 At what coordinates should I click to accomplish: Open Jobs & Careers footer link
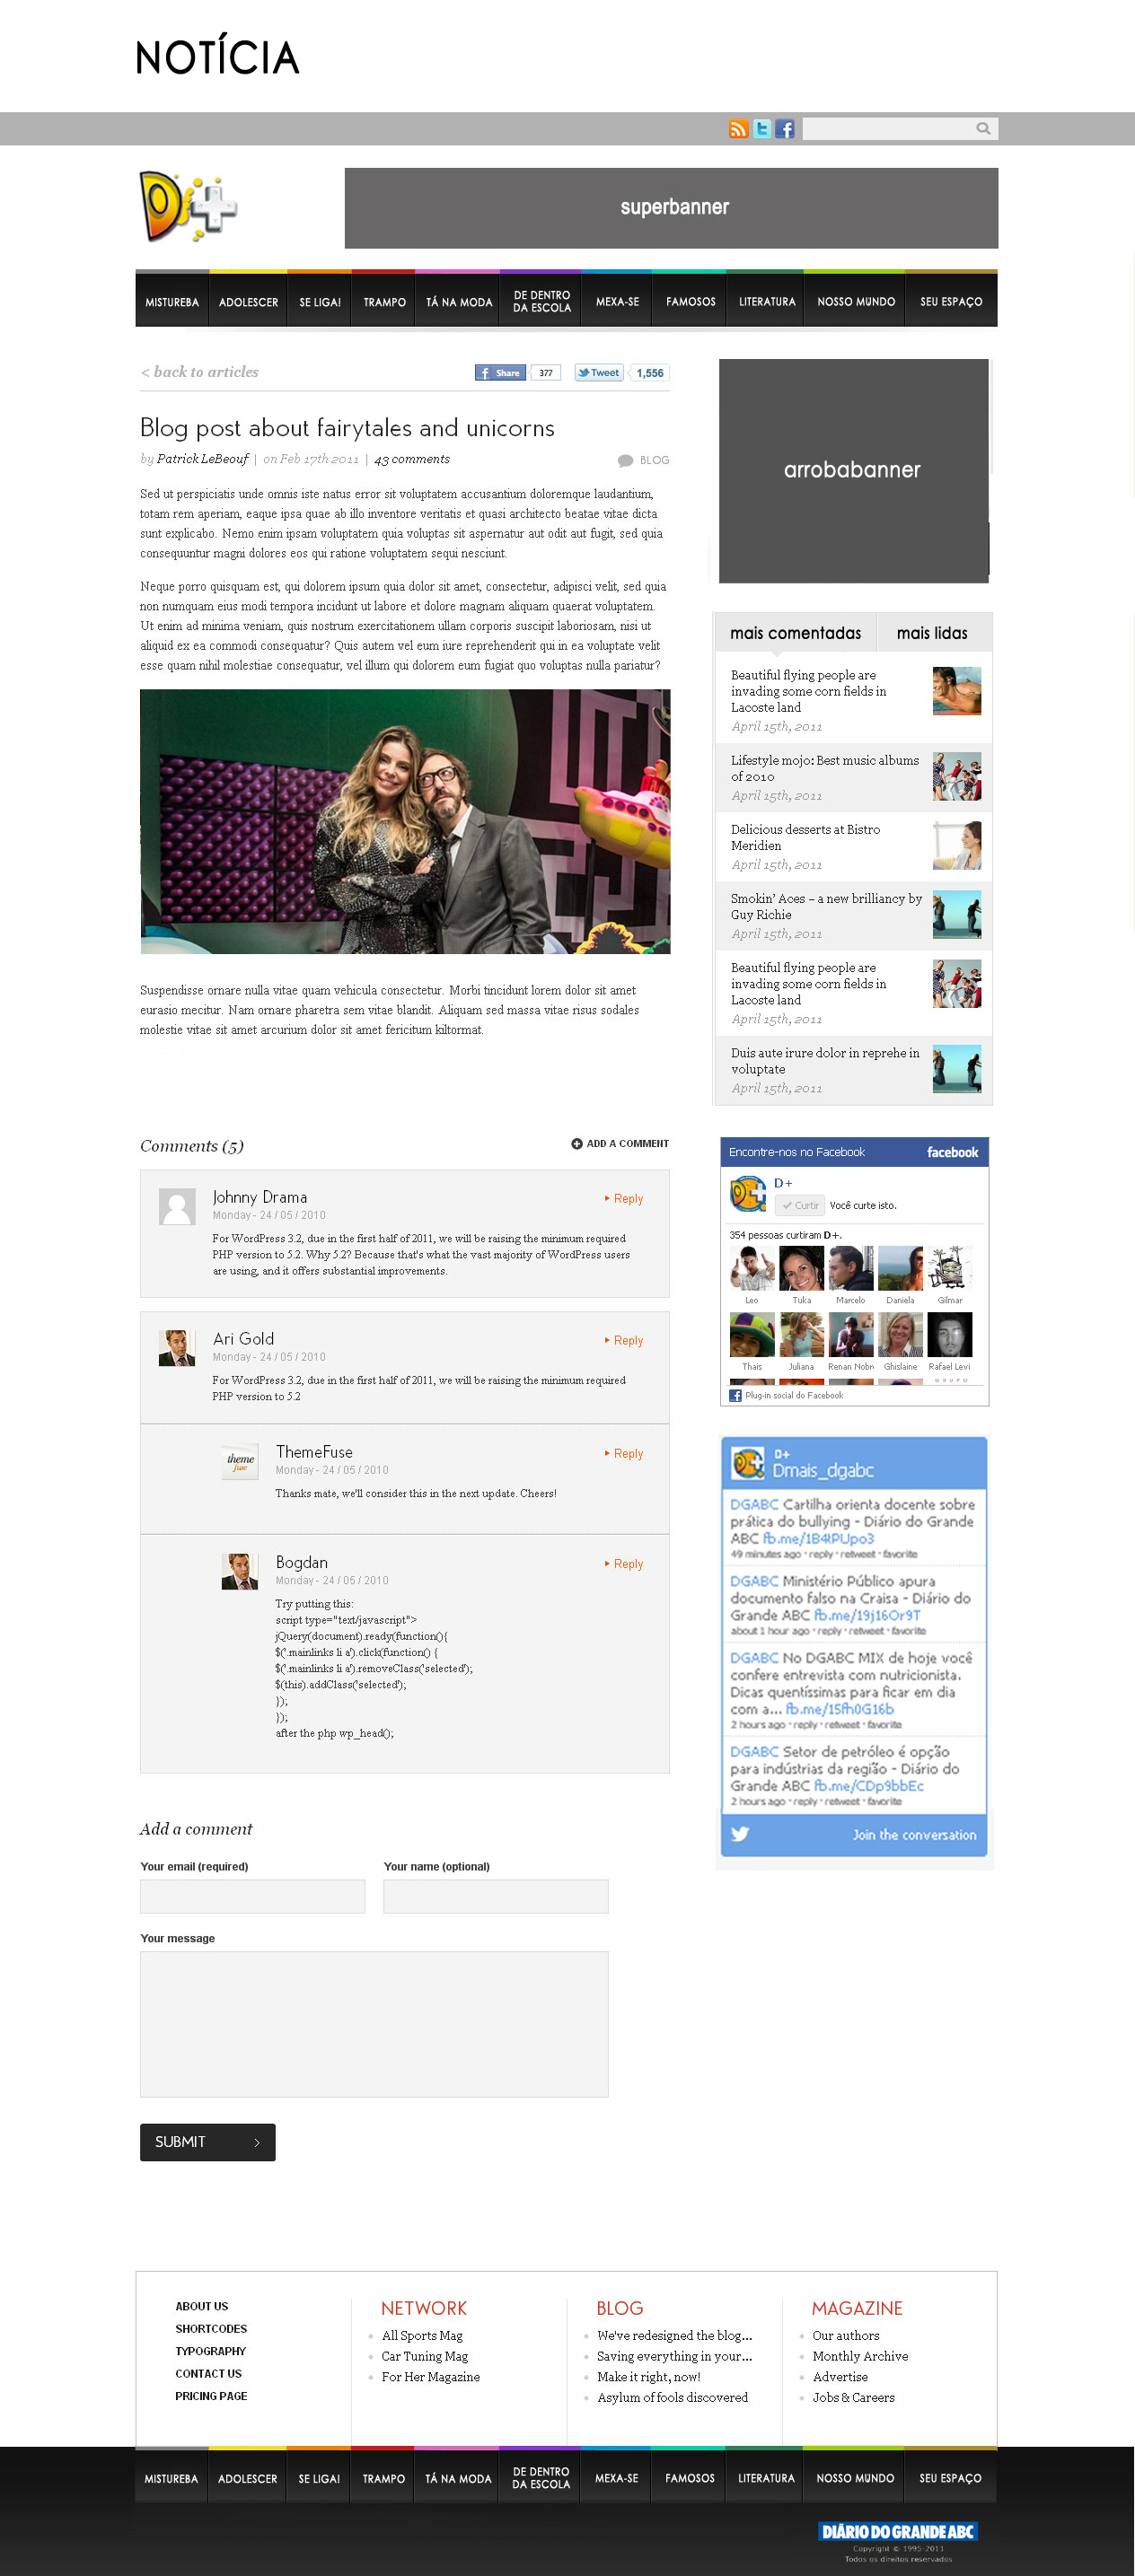(853, 2397)
